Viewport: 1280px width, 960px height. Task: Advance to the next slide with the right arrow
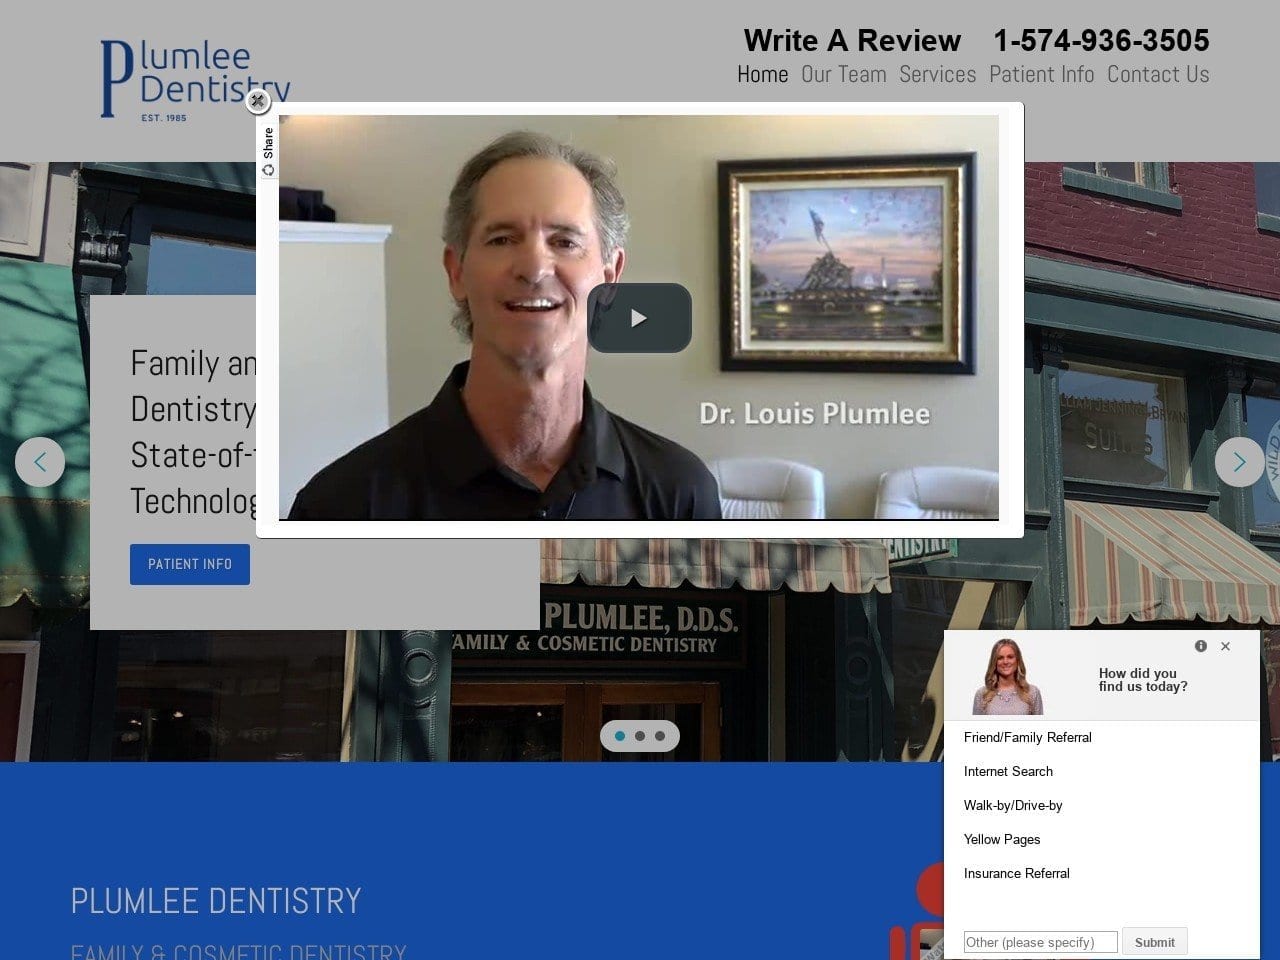point(1239,462)
